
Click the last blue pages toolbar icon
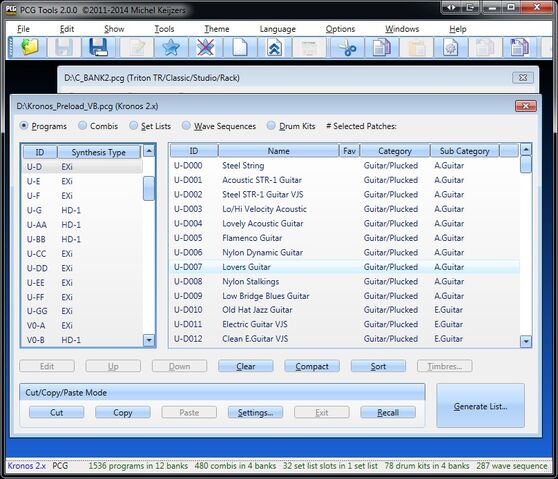[520, 47]
